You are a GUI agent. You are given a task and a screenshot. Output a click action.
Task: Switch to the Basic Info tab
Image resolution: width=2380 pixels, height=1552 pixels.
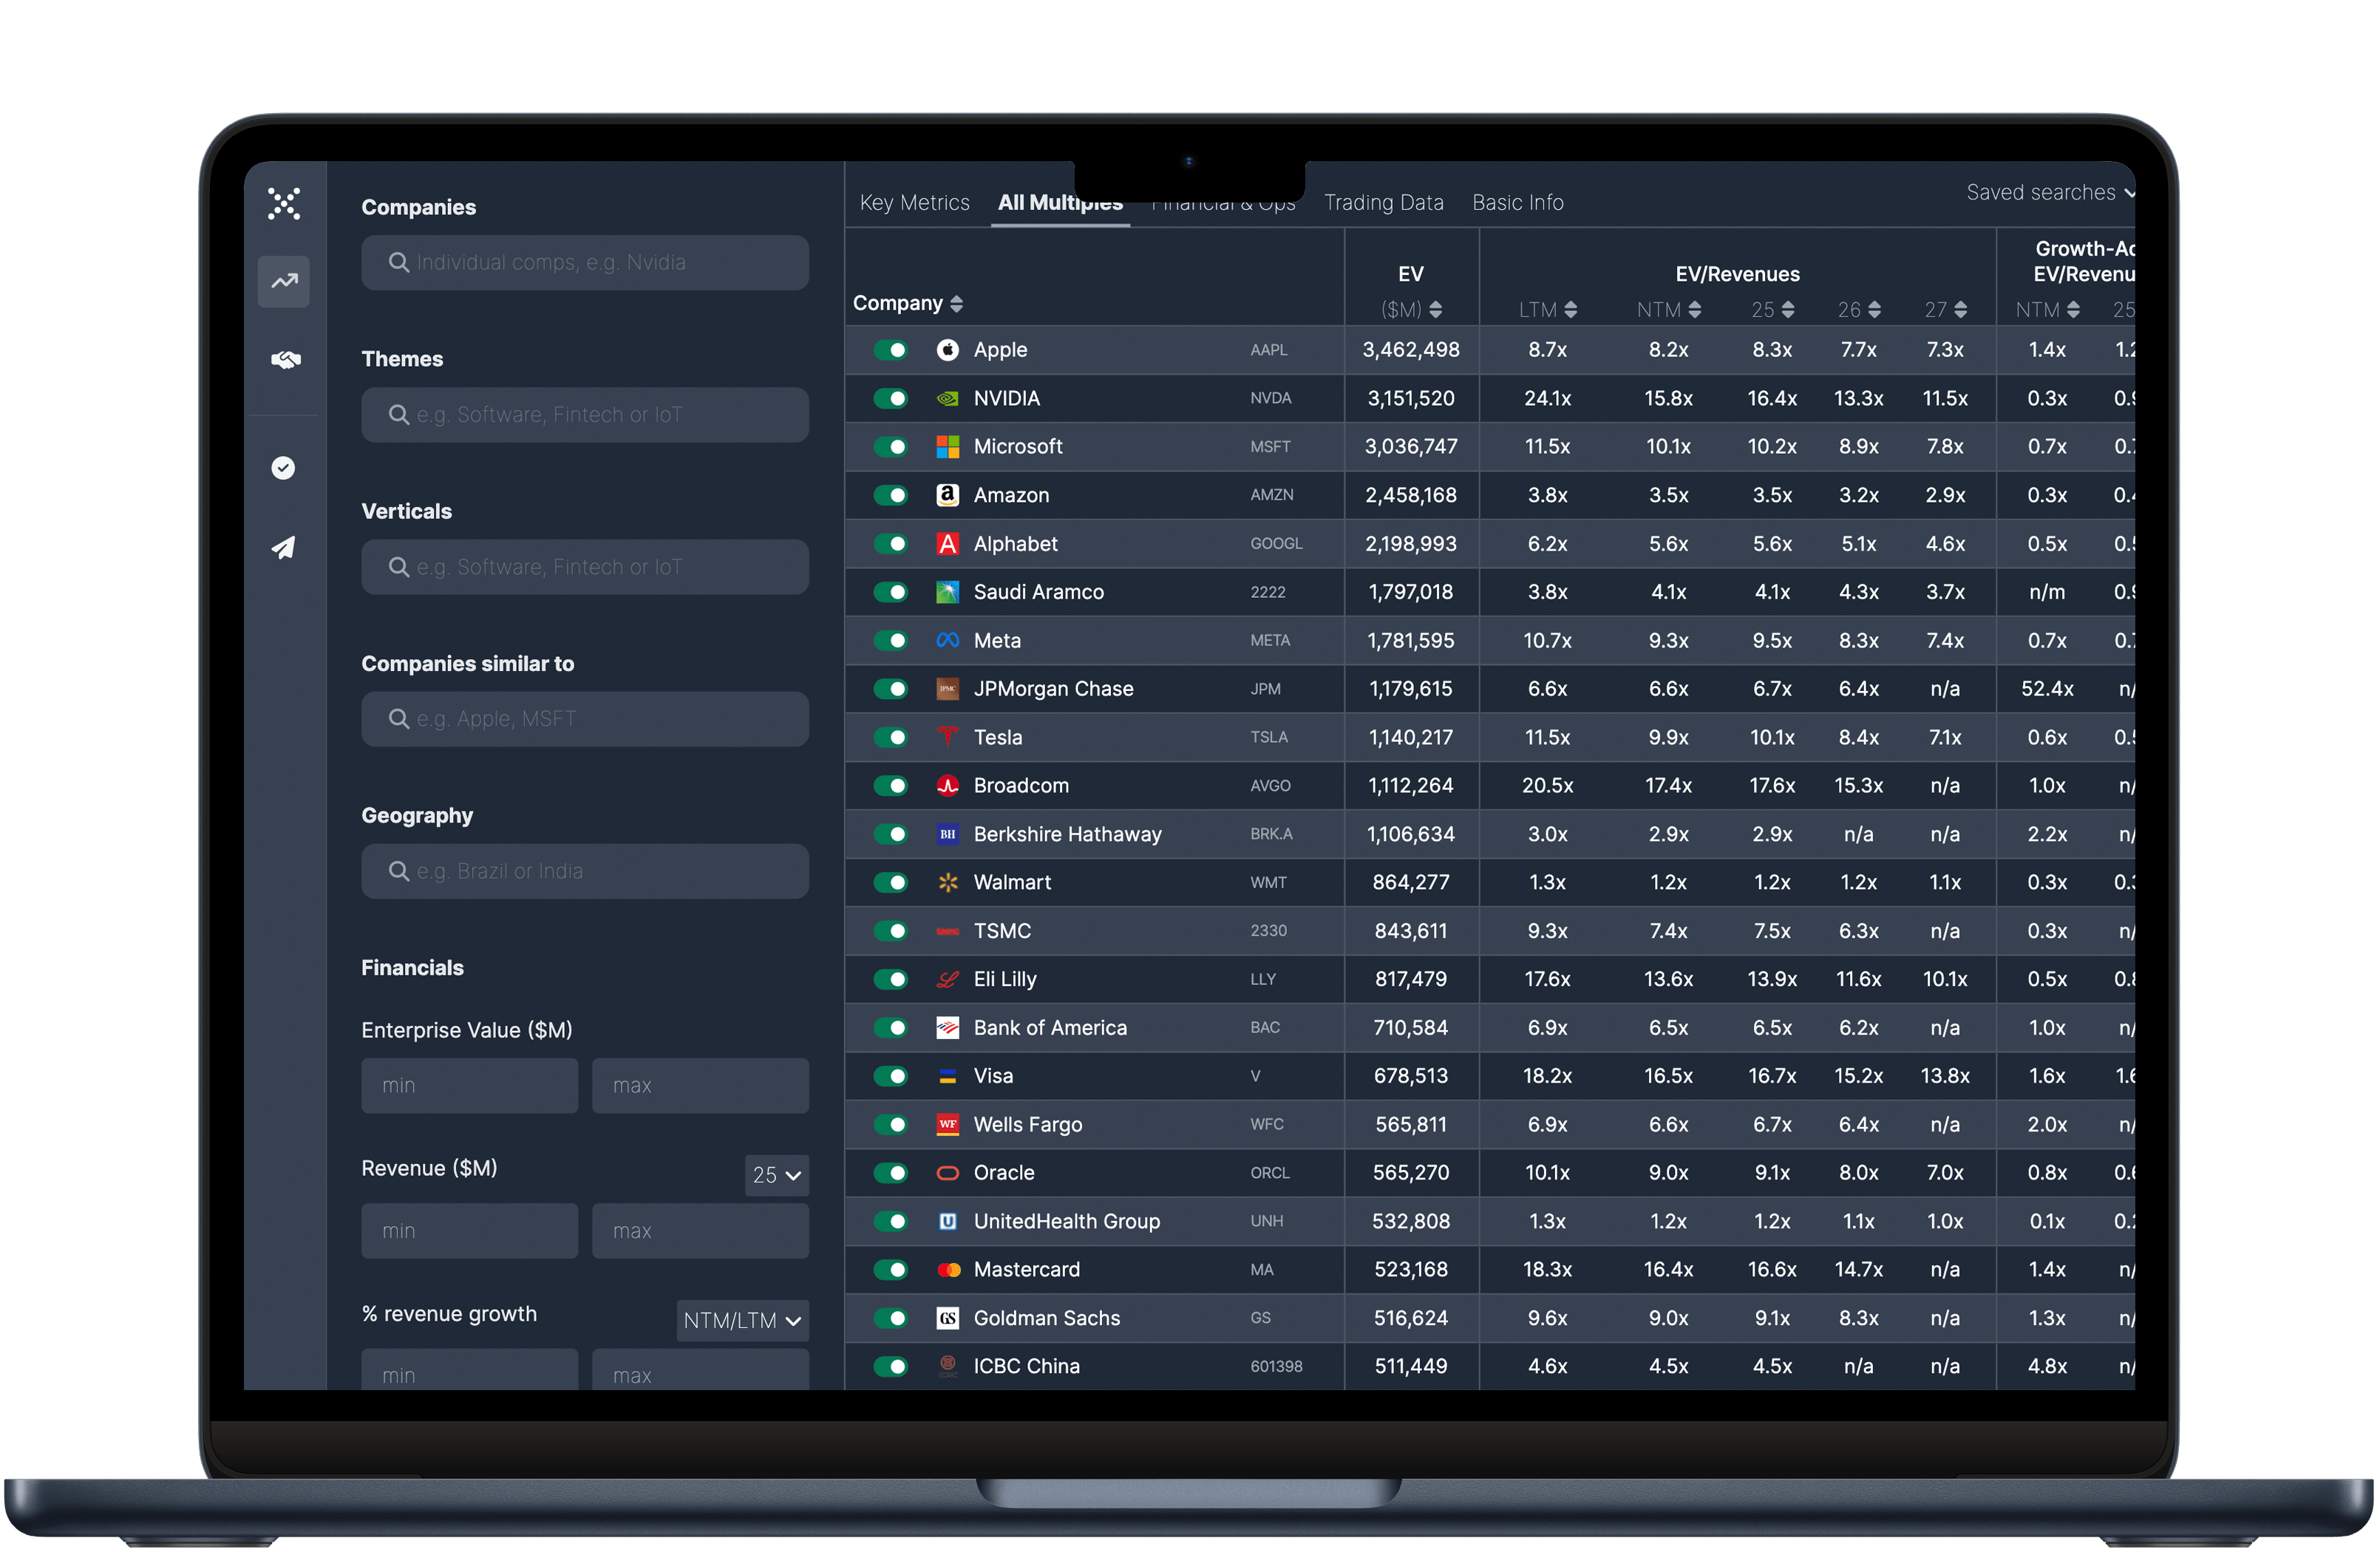coord(1517,202)
